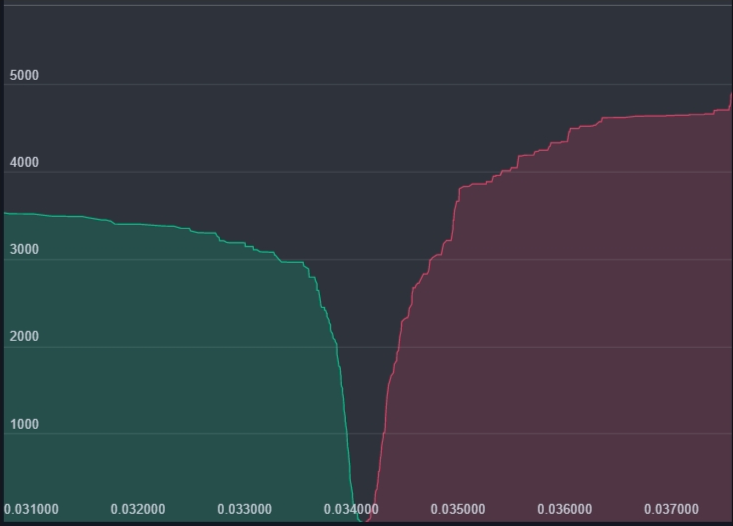Click the 3000 y-axis label
The image size is (733, 526).
24,249
